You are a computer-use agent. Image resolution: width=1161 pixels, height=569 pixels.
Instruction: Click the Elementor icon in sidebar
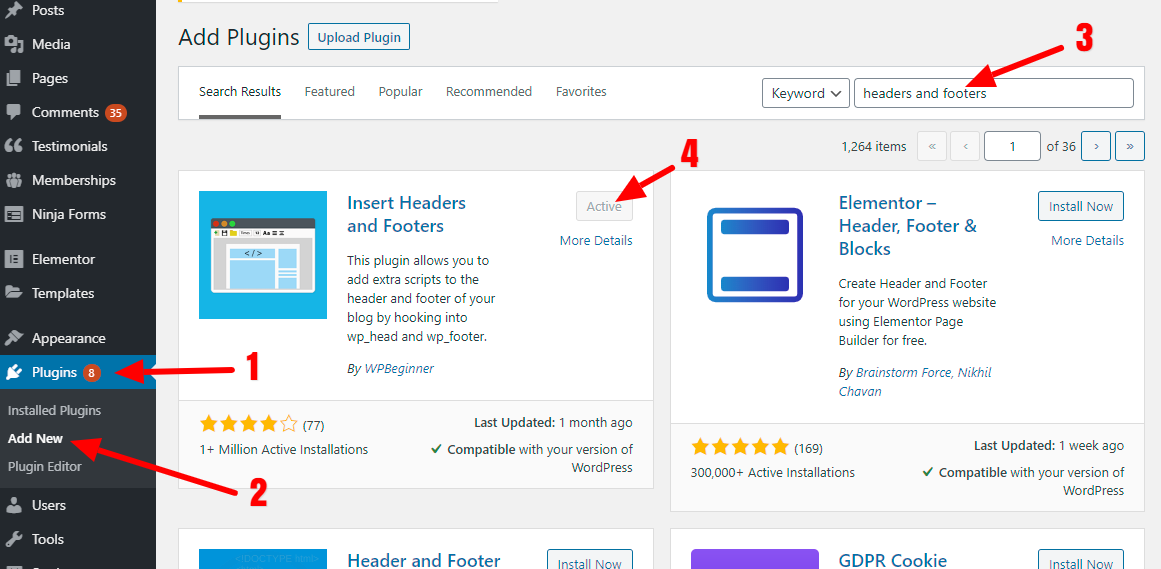coord(14,259)
